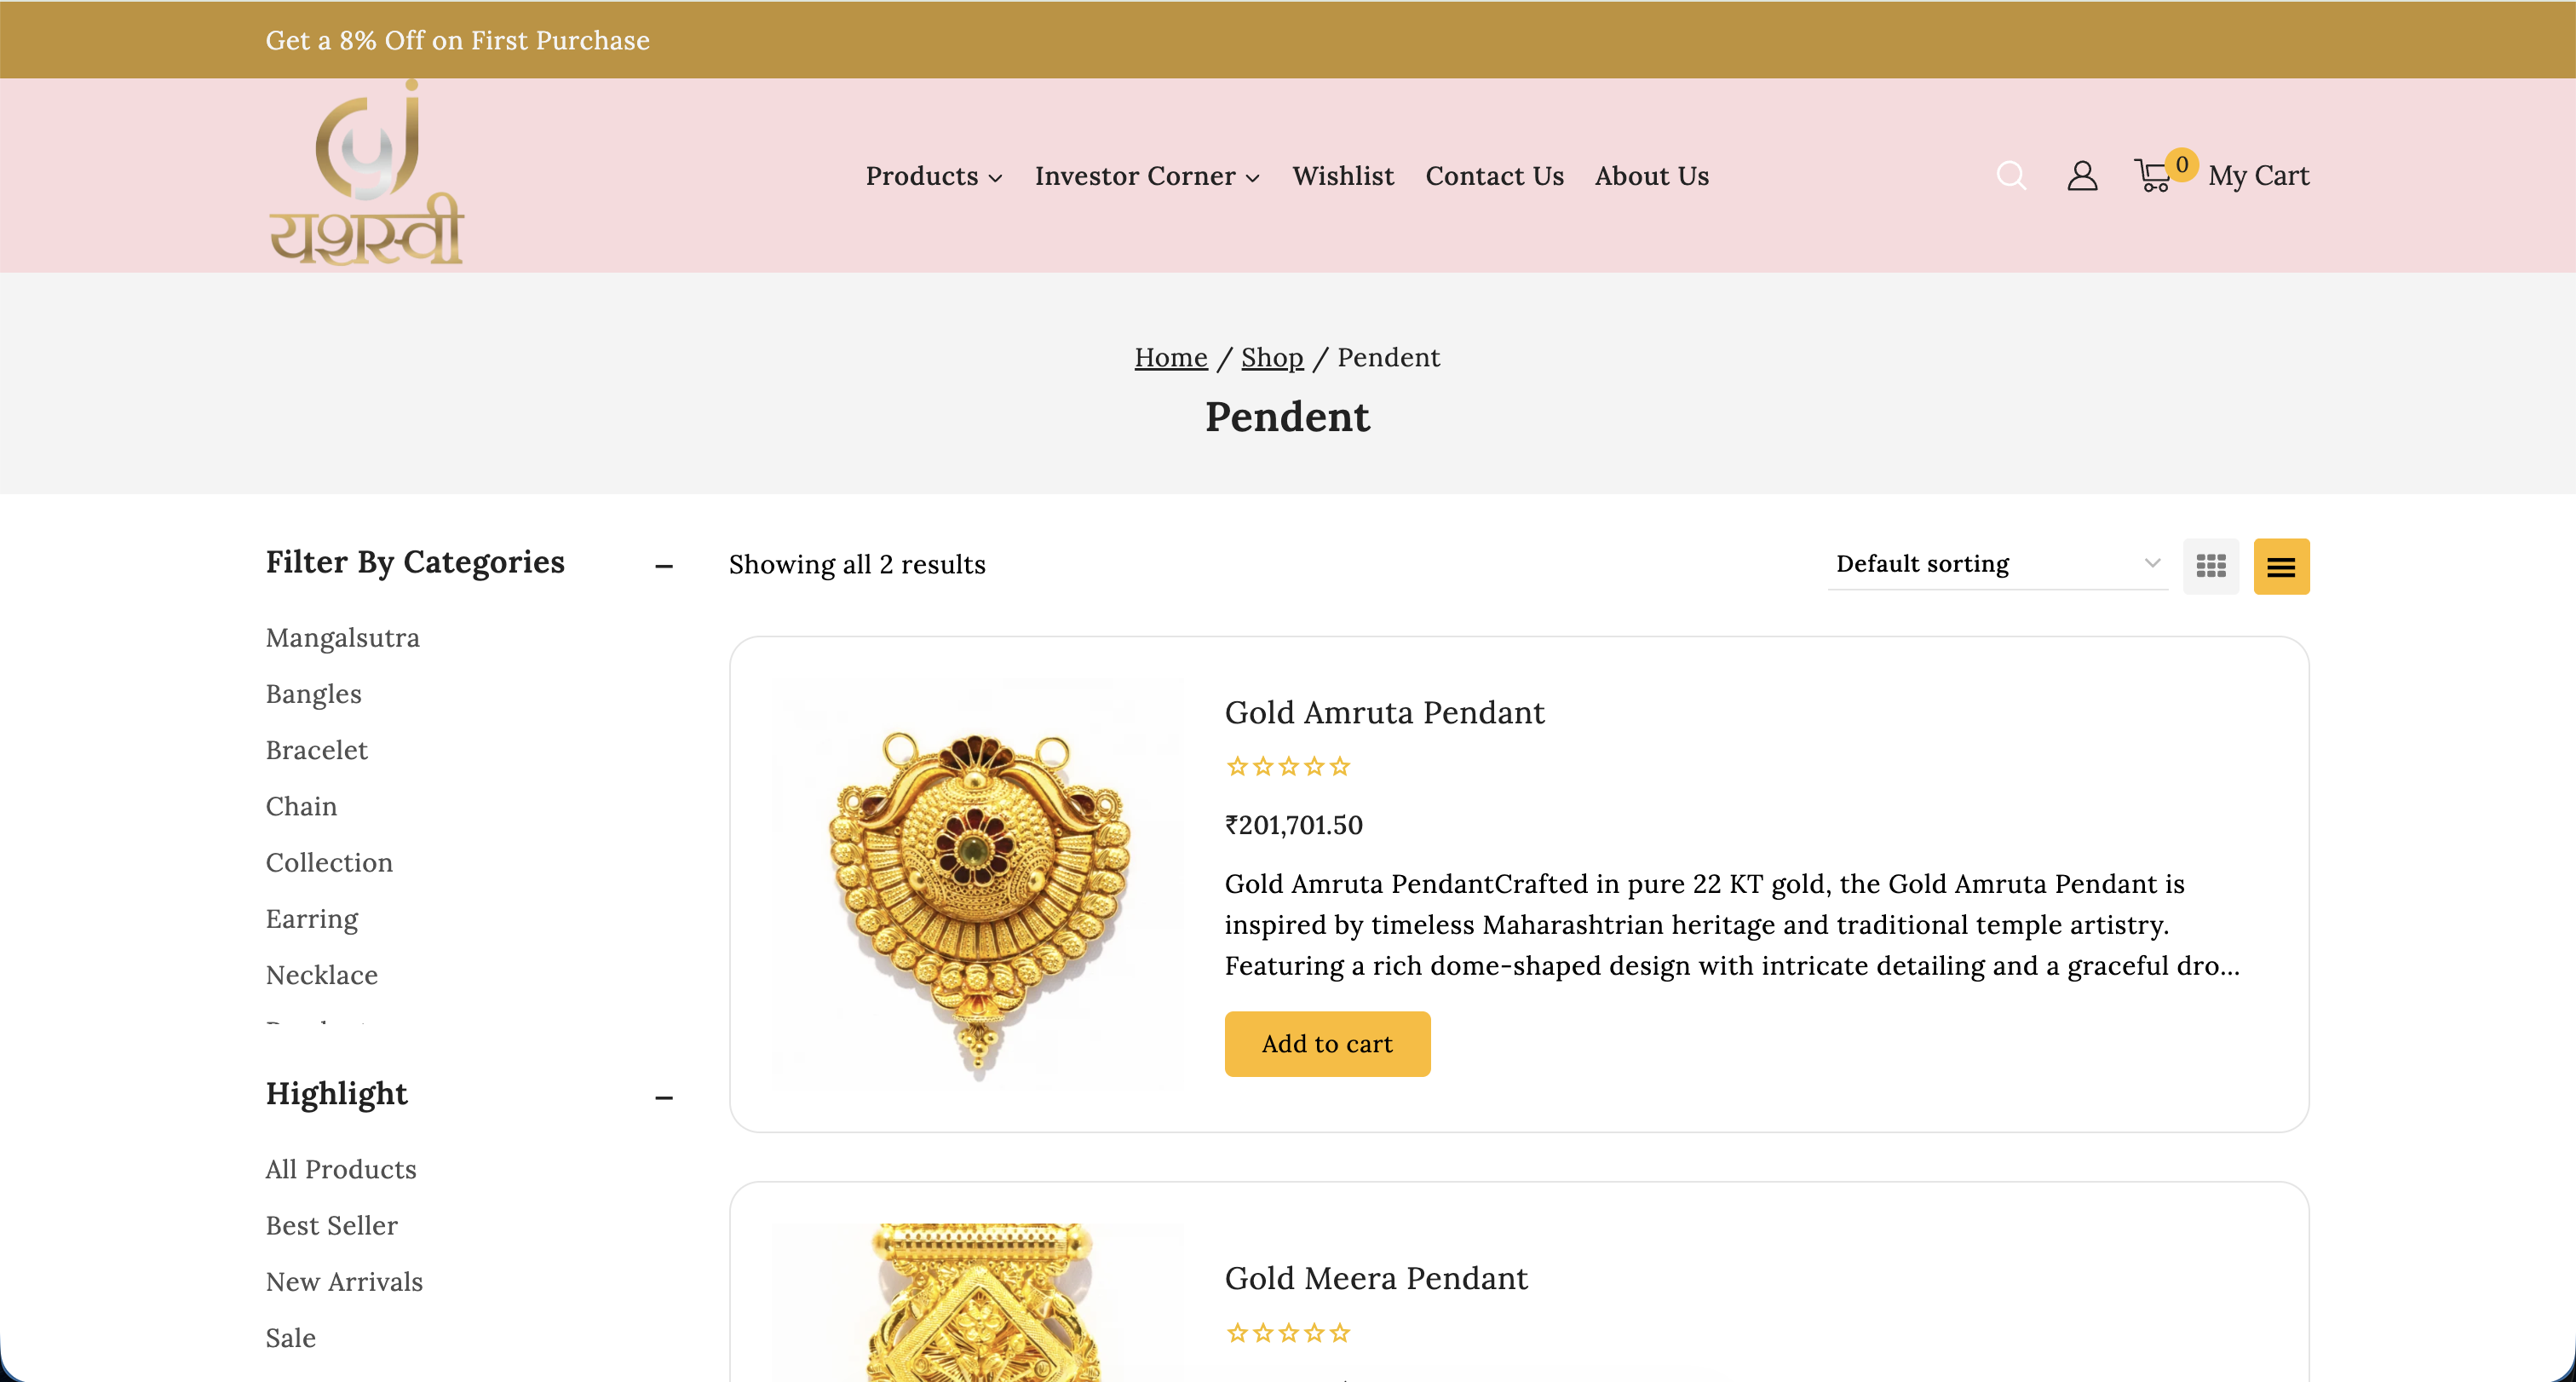Expand the Investor Corner menu
This screenshot has width=2576, height=1382.
click(x=1147, y=176)
